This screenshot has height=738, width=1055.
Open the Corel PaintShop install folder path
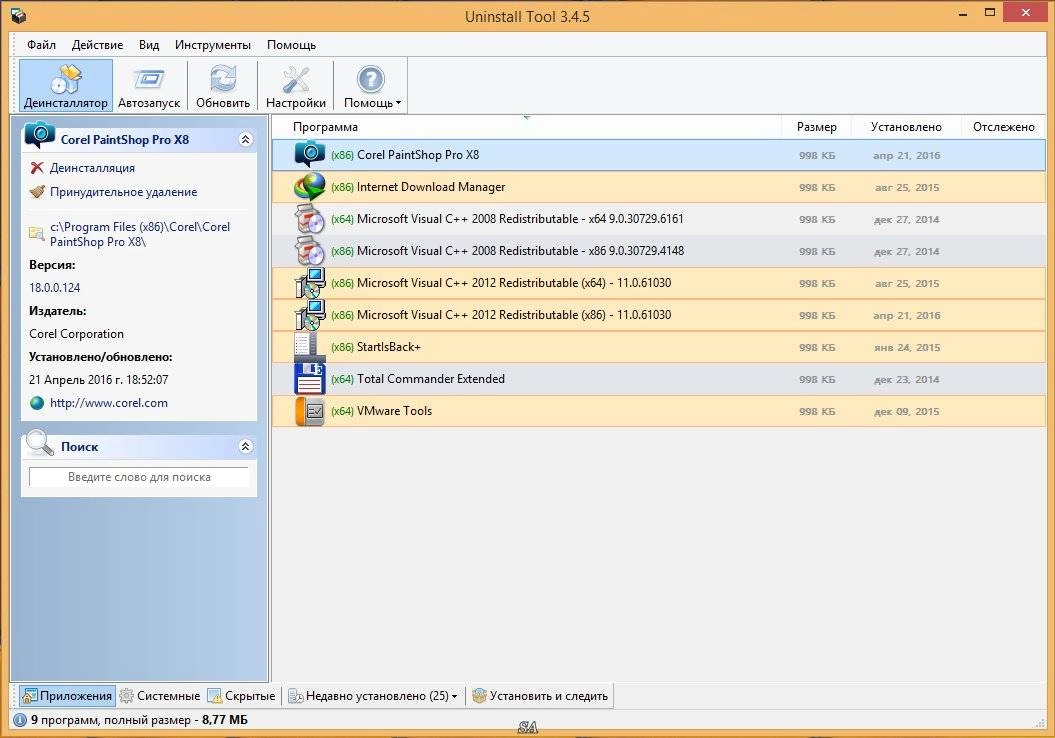coord(140,234)
